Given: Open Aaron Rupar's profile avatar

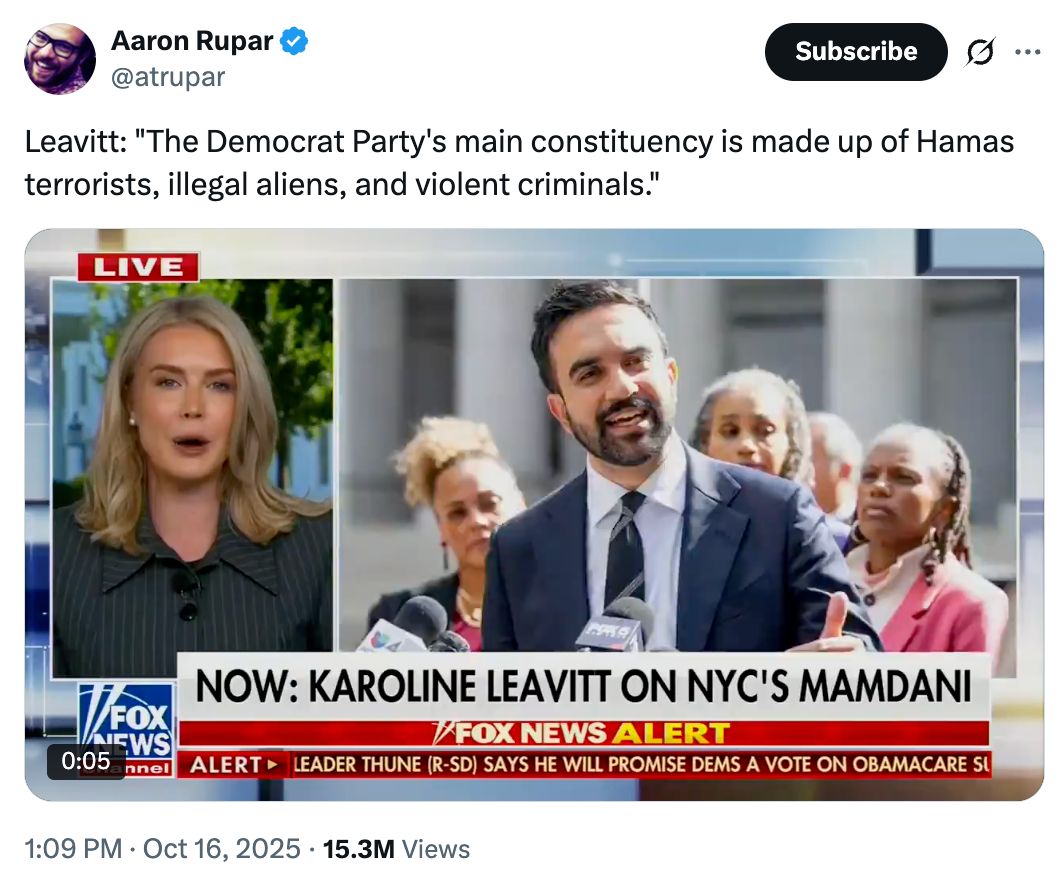Looking at the screenshot, I should point(59,59).
